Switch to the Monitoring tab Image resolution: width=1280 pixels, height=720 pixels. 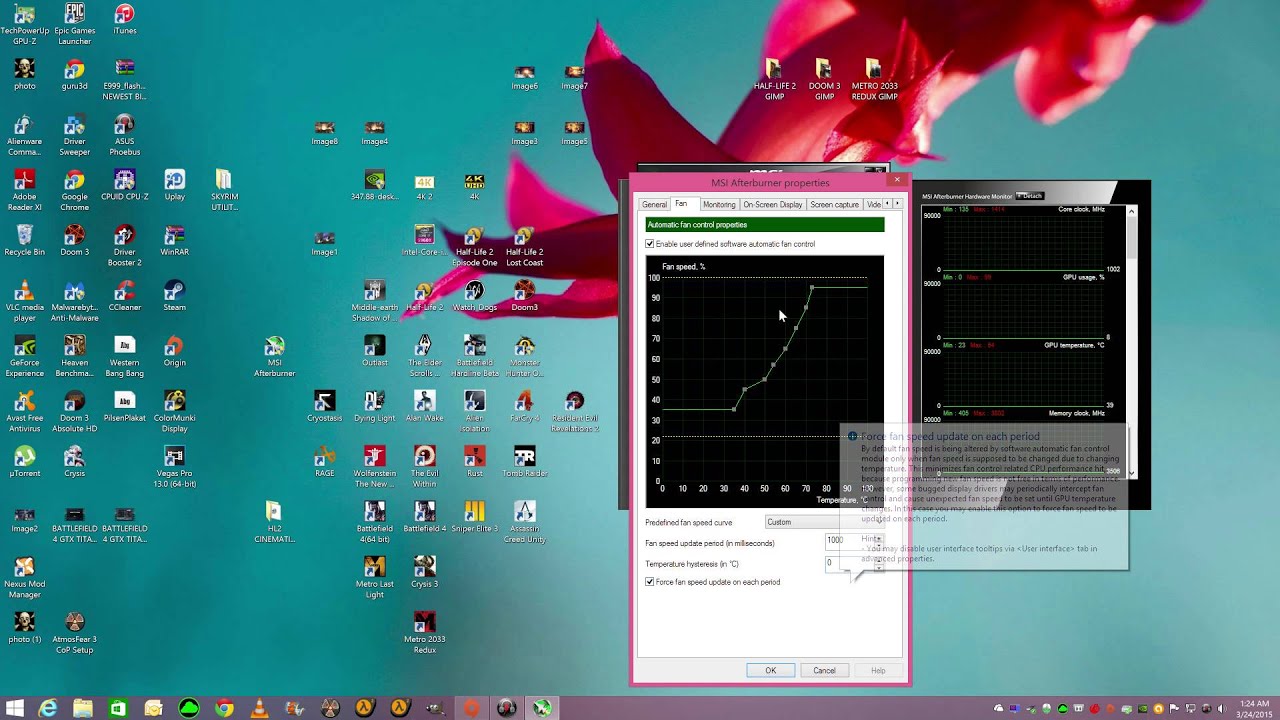tap(718, 204)
